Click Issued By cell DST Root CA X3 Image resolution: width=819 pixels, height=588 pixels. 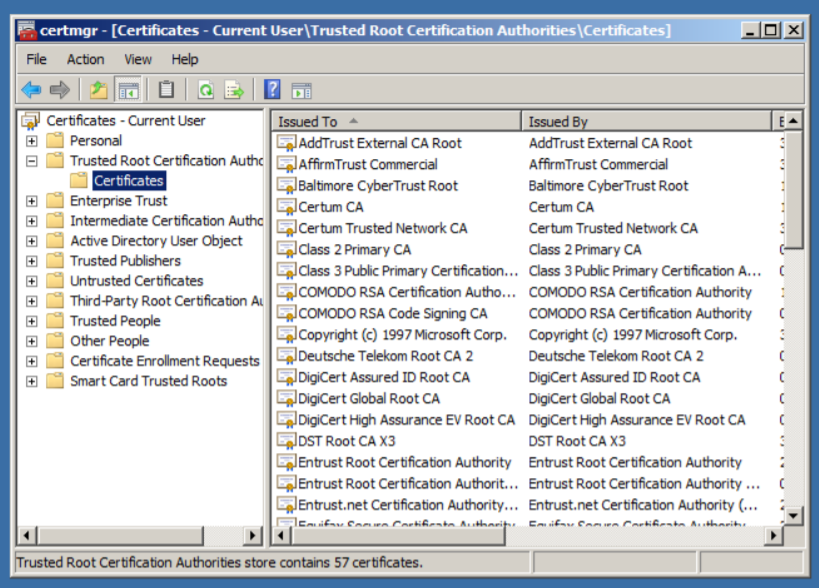[x=577, y=441]
